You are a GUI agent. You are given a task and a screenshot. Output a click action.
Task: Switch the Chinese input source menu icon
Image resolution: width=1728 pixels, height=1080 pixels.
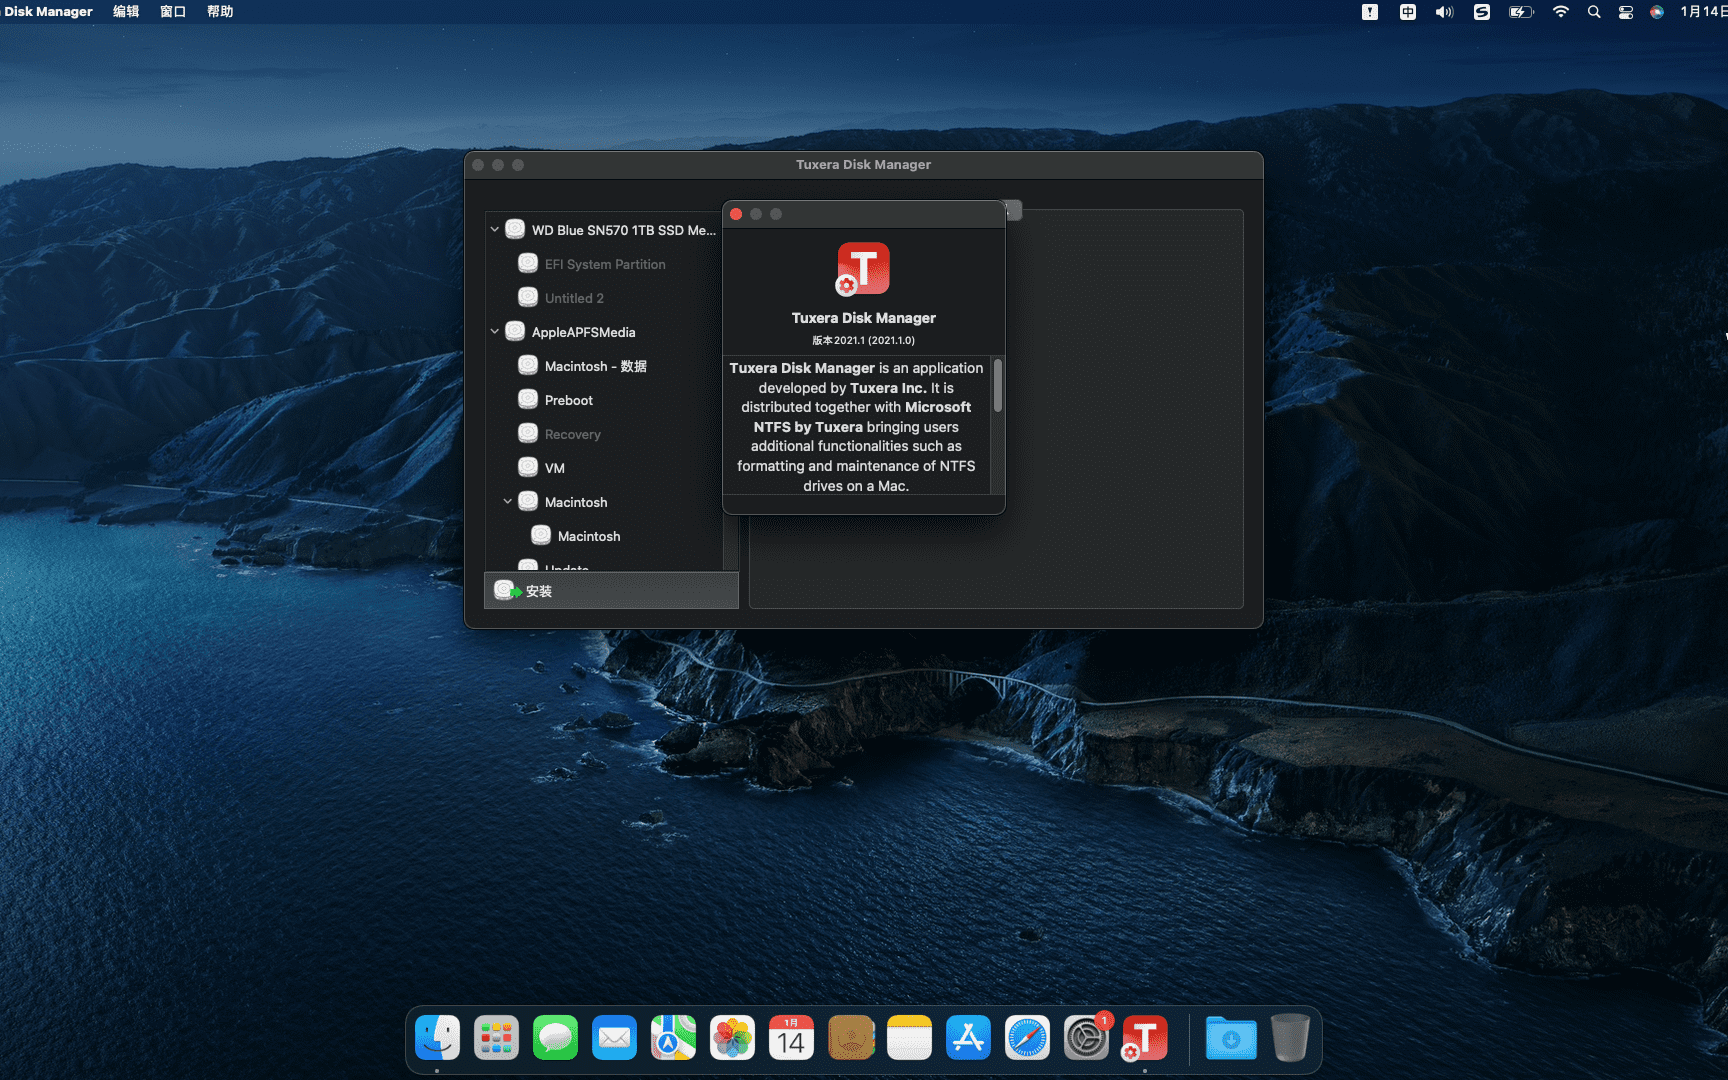[1408, 12]
